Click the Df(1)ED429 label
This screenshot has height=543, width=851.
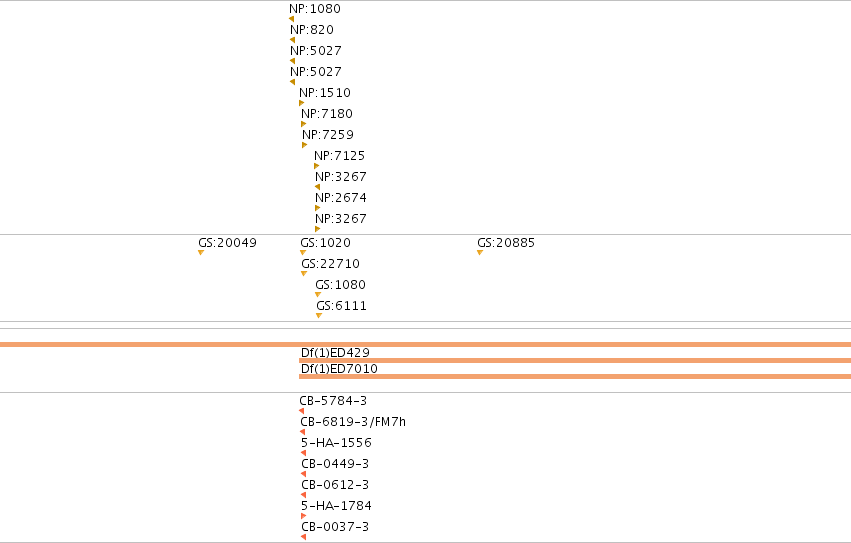[335, 352]
